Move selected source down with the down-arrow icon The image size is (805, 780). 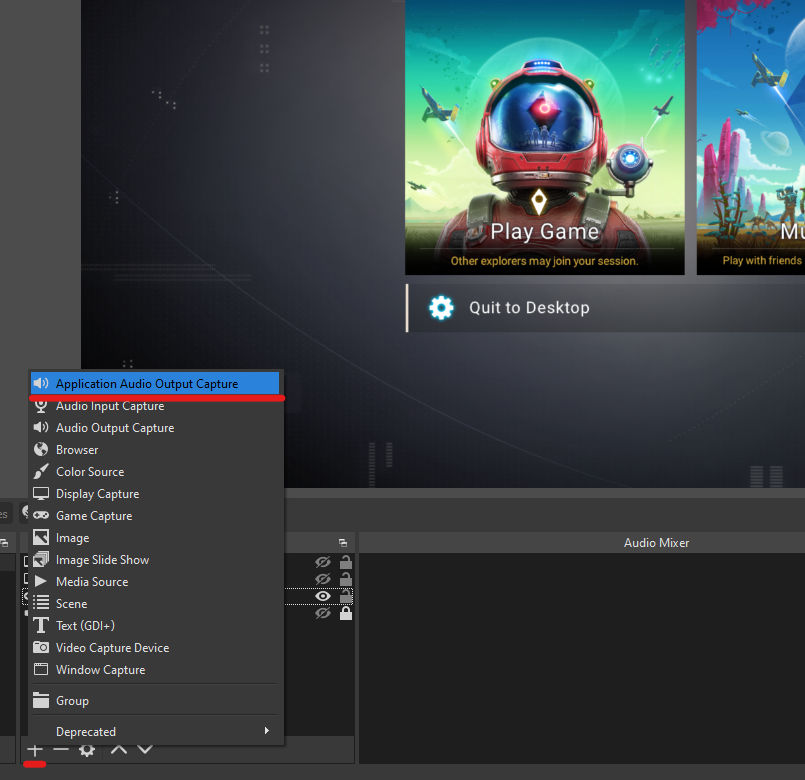(x=145, y=749)
